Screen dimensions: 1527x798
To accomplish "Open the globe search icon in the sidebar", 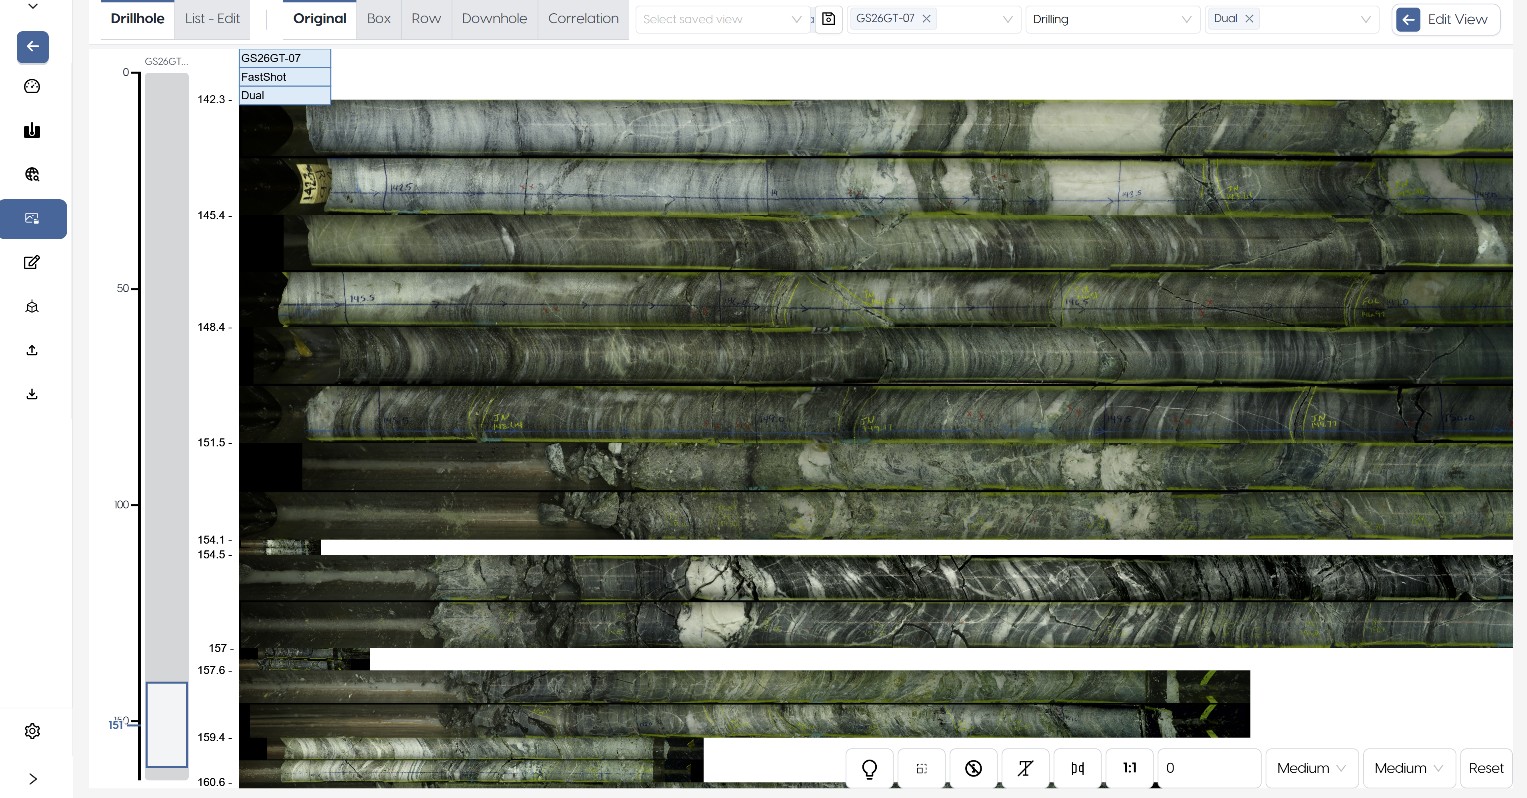I will tap(32, 174).
